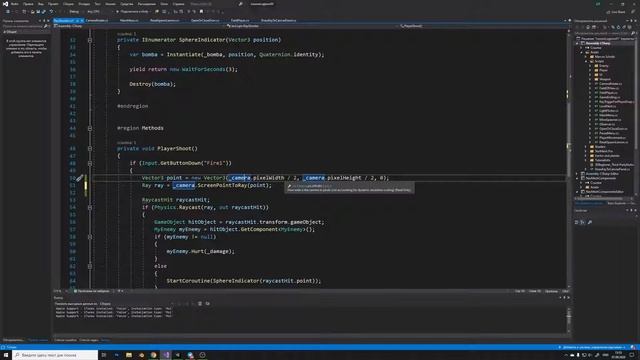Open the Расширения menu
The height and width of the screenshot is (360, 640).
click(147, 4)
